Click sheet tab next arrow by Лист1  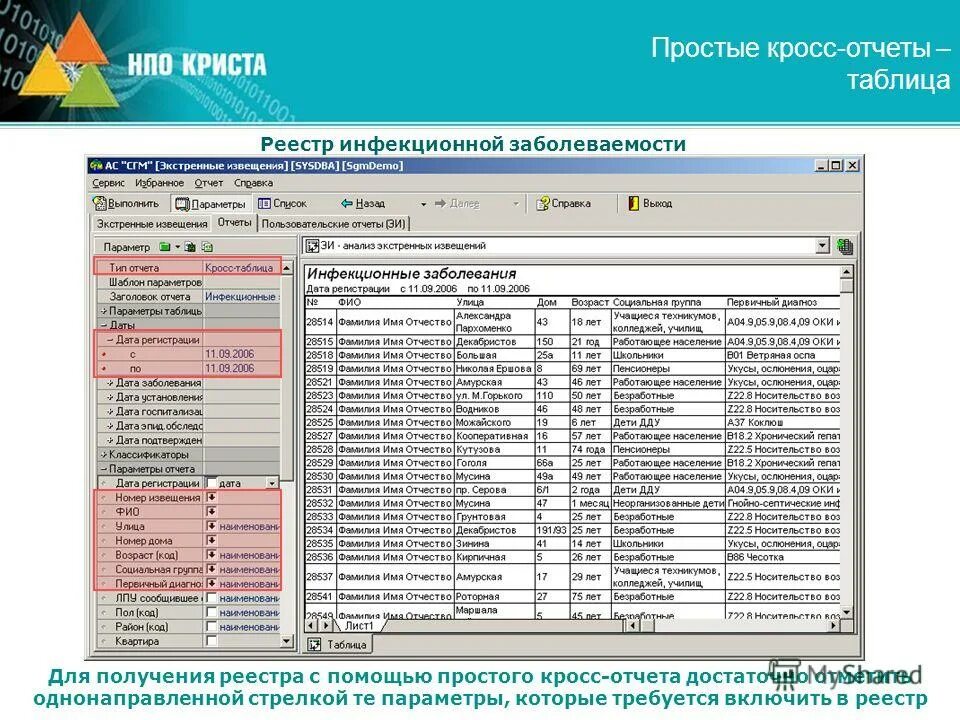(x=326, y=626)
